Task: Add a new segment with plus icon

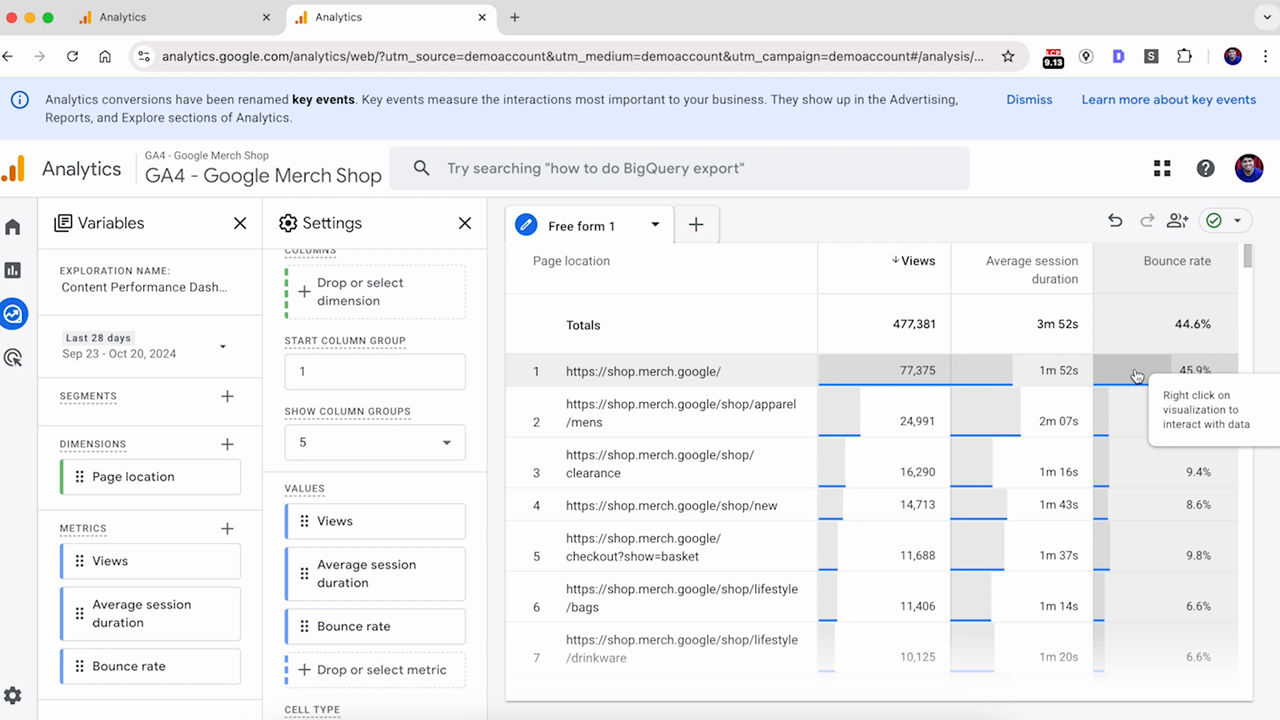Action: pos(227,396)
